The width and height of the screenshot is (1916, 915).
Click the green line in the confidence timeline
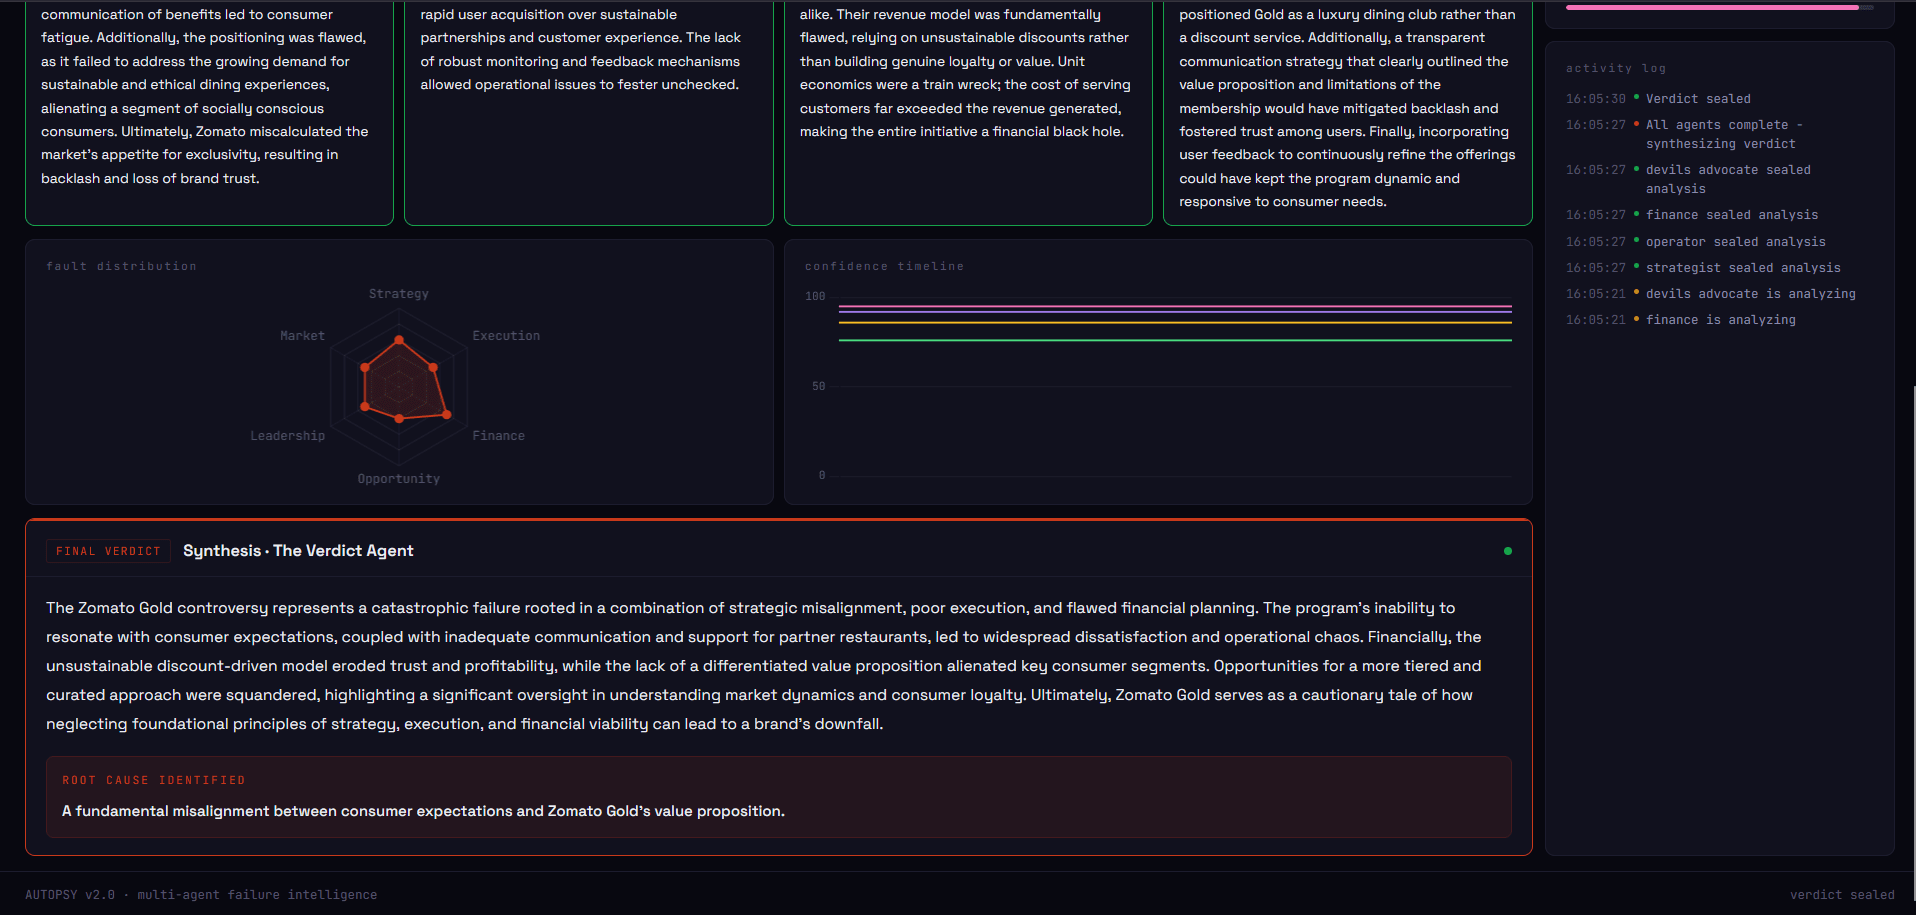(x=1175, y=340)
